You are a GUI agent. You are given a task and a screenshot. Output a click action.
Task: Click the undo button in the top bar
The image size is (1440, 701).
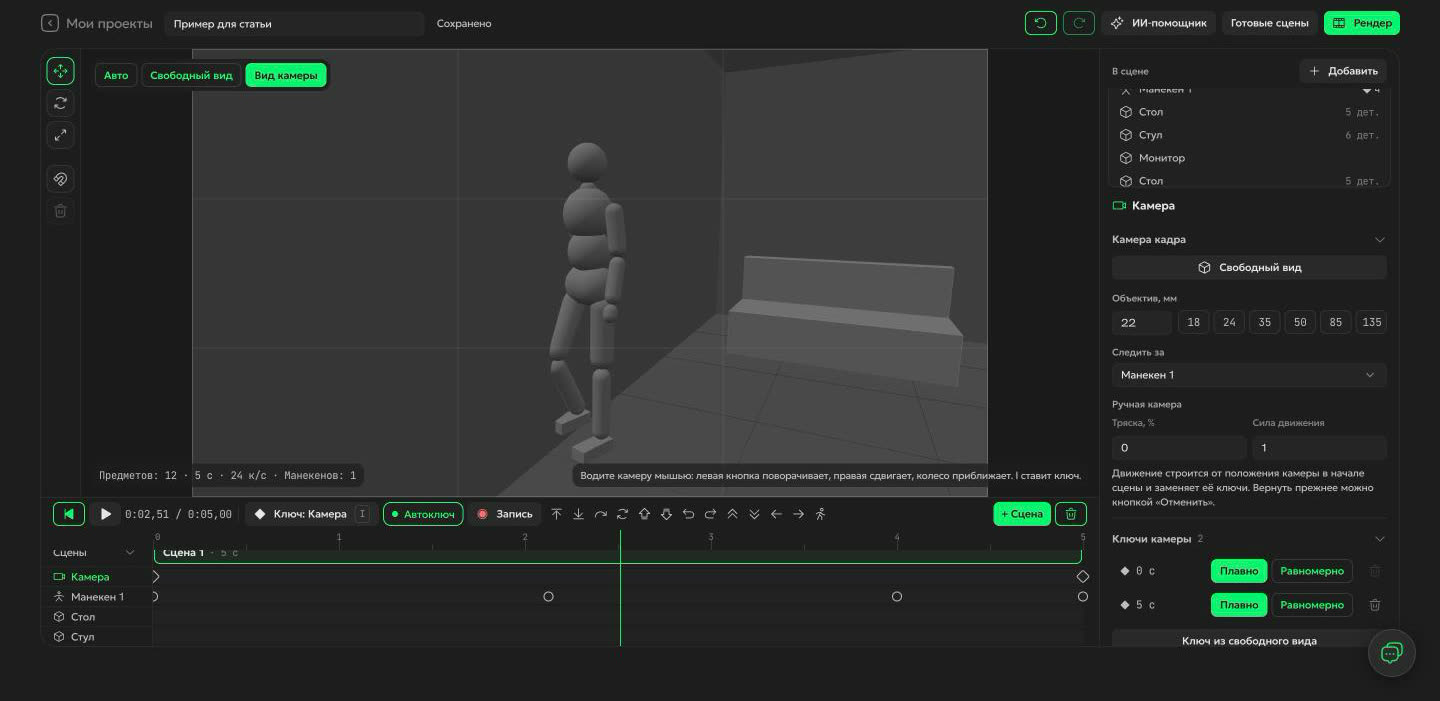coord(1041,23)
